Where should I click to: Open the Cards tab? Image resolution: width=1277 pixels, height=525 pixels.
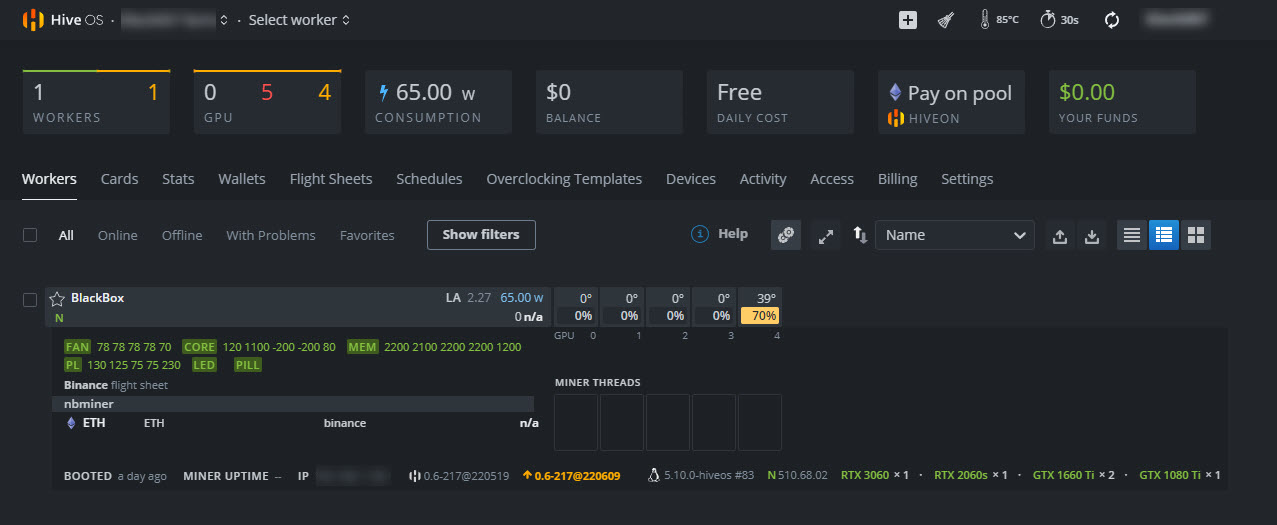click(x=119, y=179)
